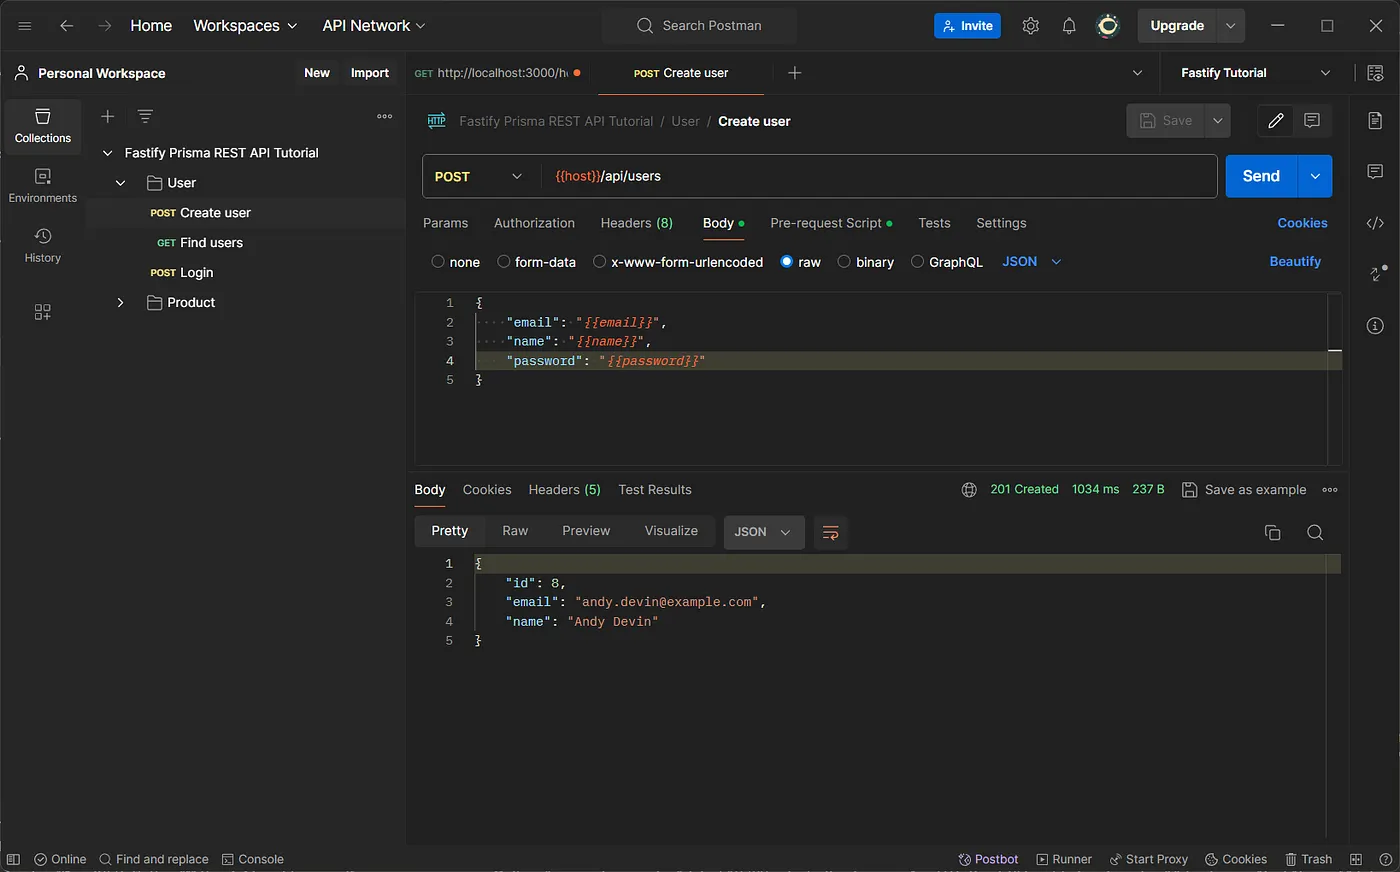
Task: Click the Beautify link
Action: [1295, 261]
